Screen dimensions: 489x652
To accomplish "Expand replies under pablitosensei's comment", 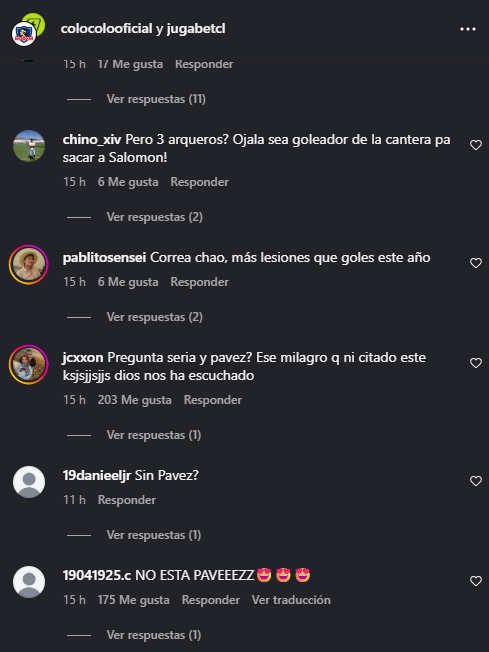I will (155, 317).
